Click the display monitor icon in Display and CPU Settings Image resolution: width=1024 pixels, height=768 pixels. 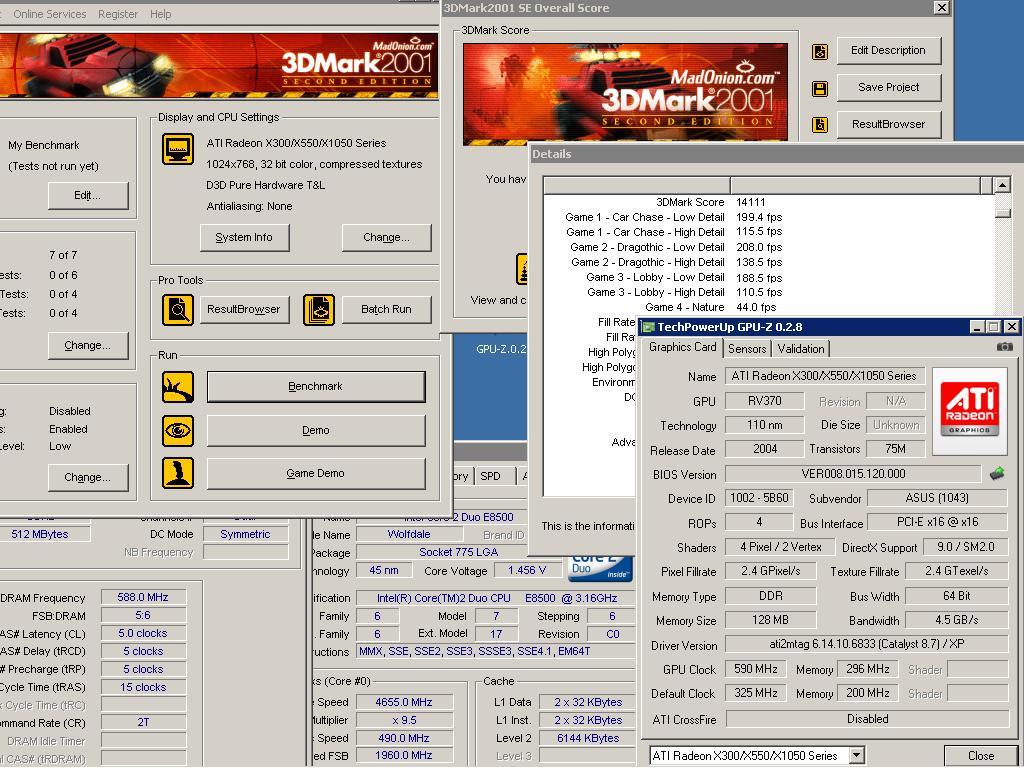click(x=178, y=149)
